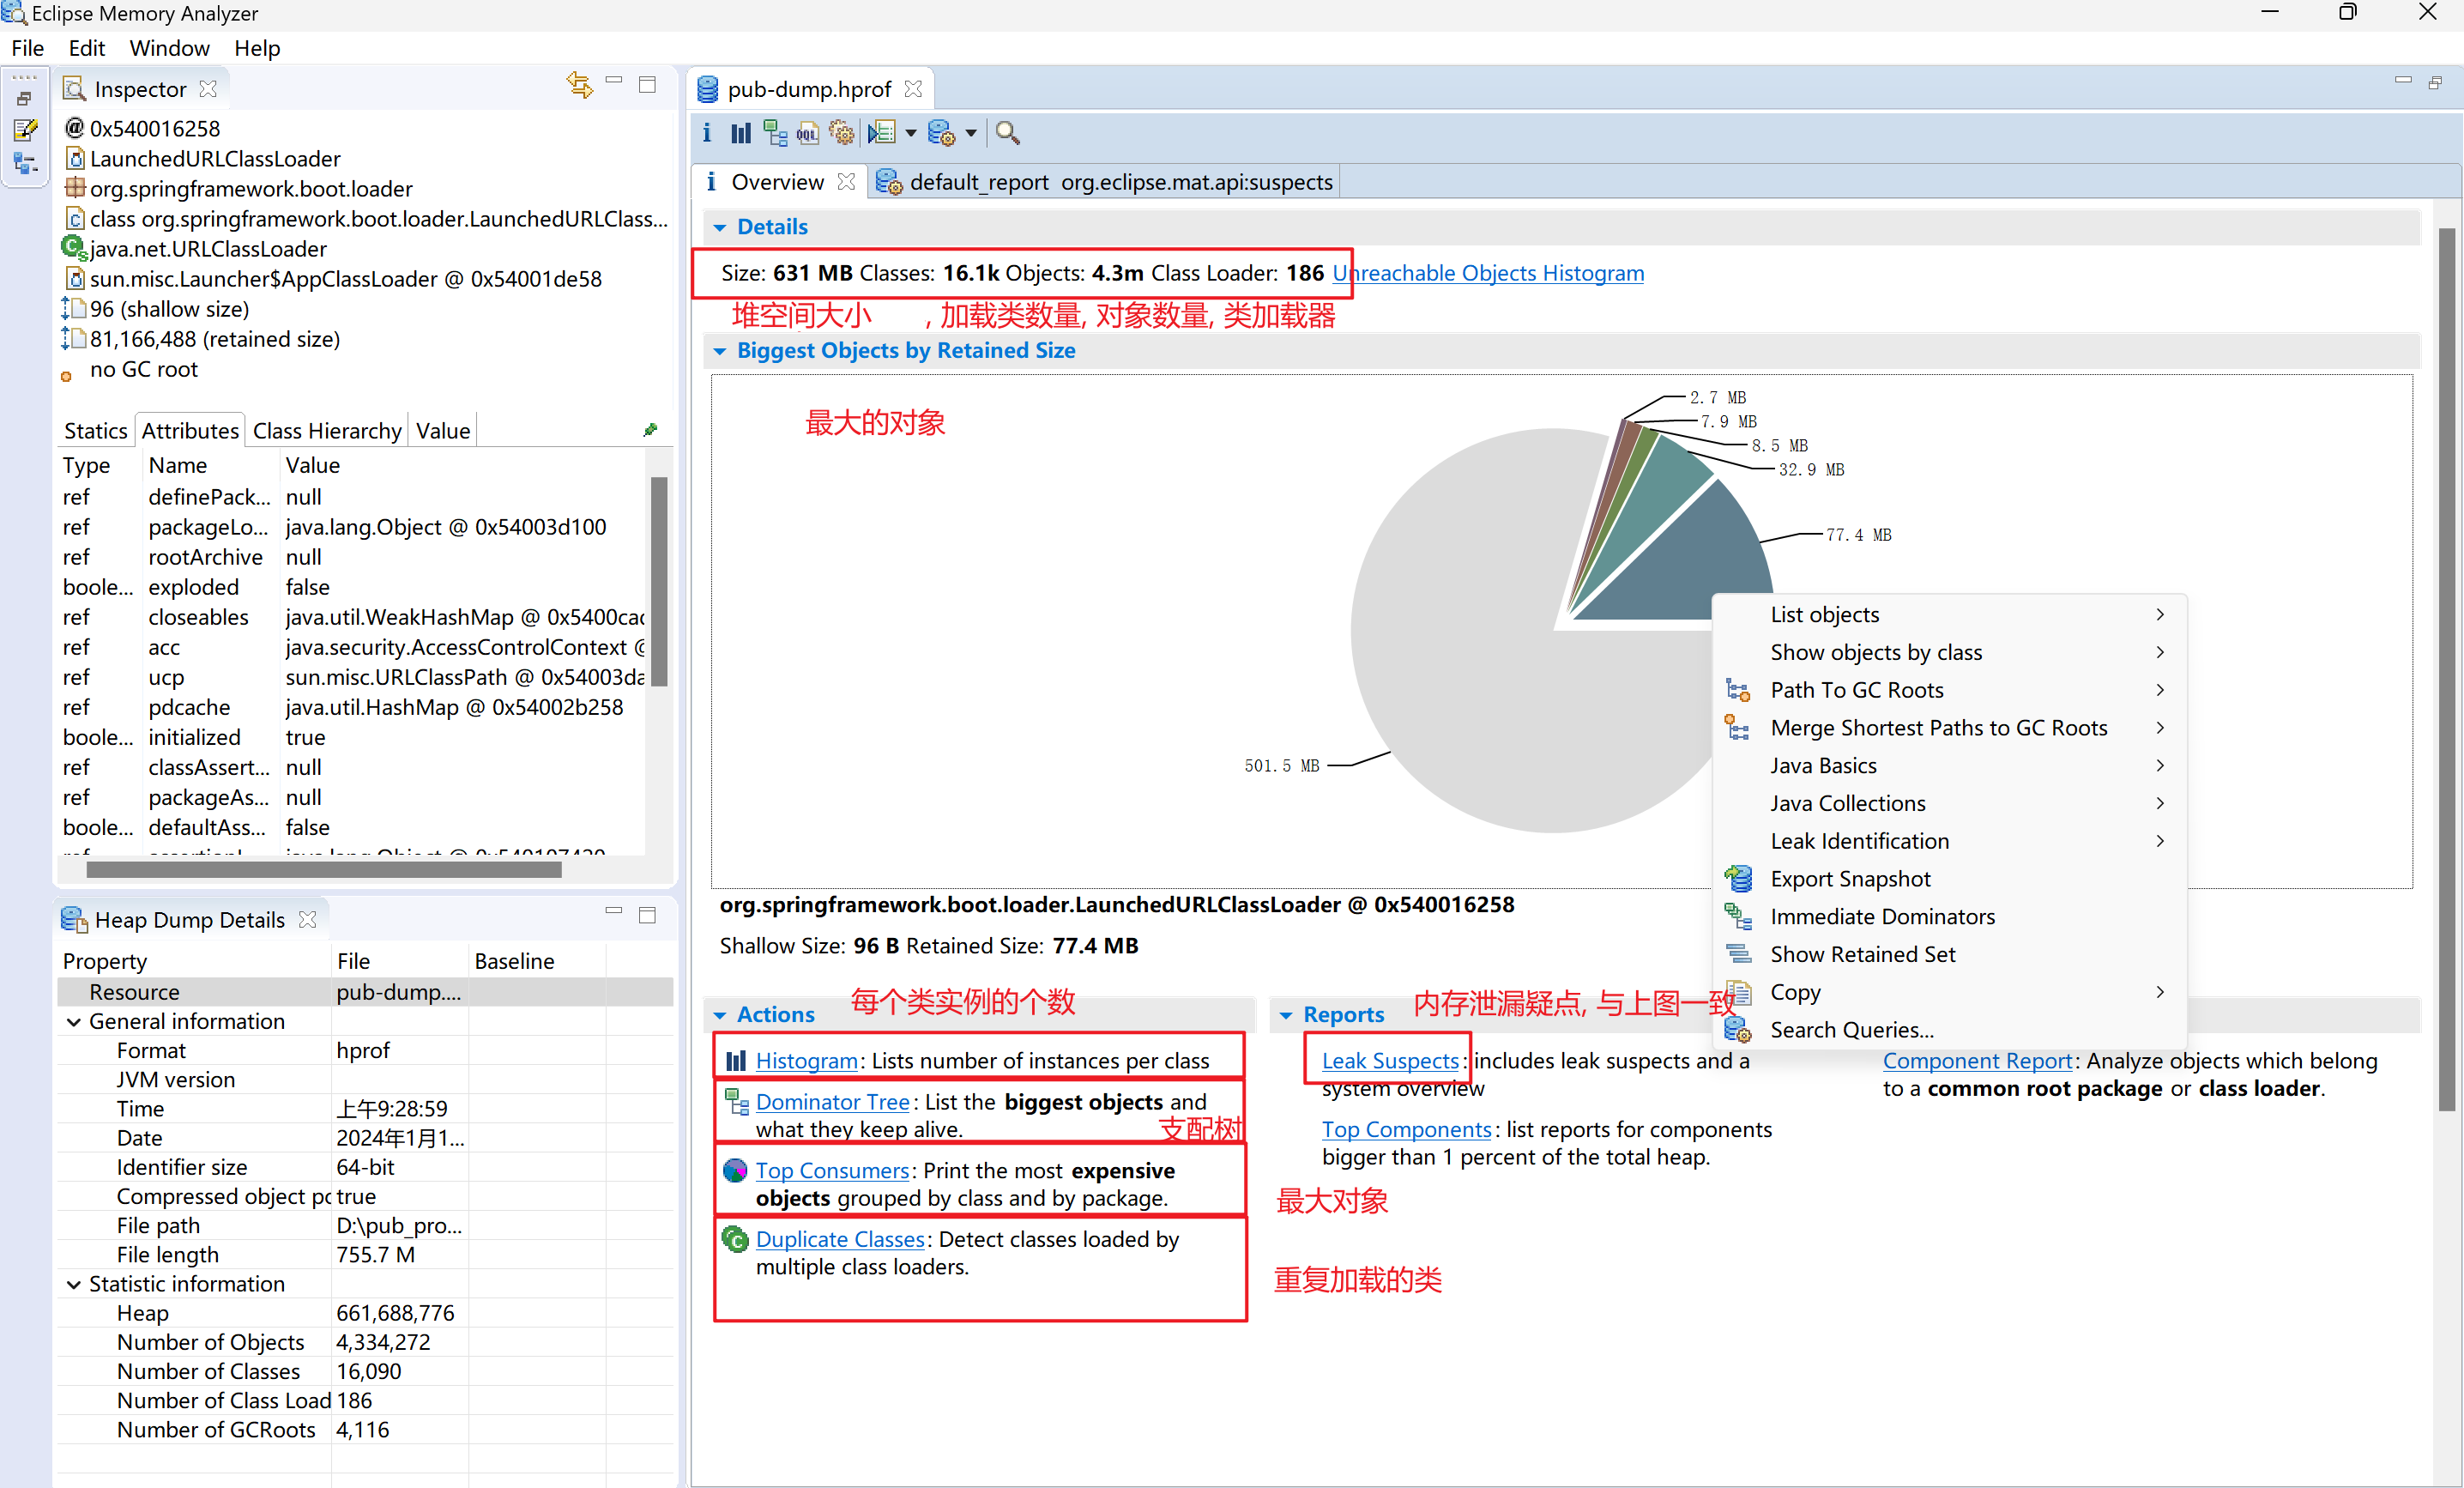This screenshot has height=1488, width=2464.
Task: Open the Component Report link
Action: (1977, 1061)
